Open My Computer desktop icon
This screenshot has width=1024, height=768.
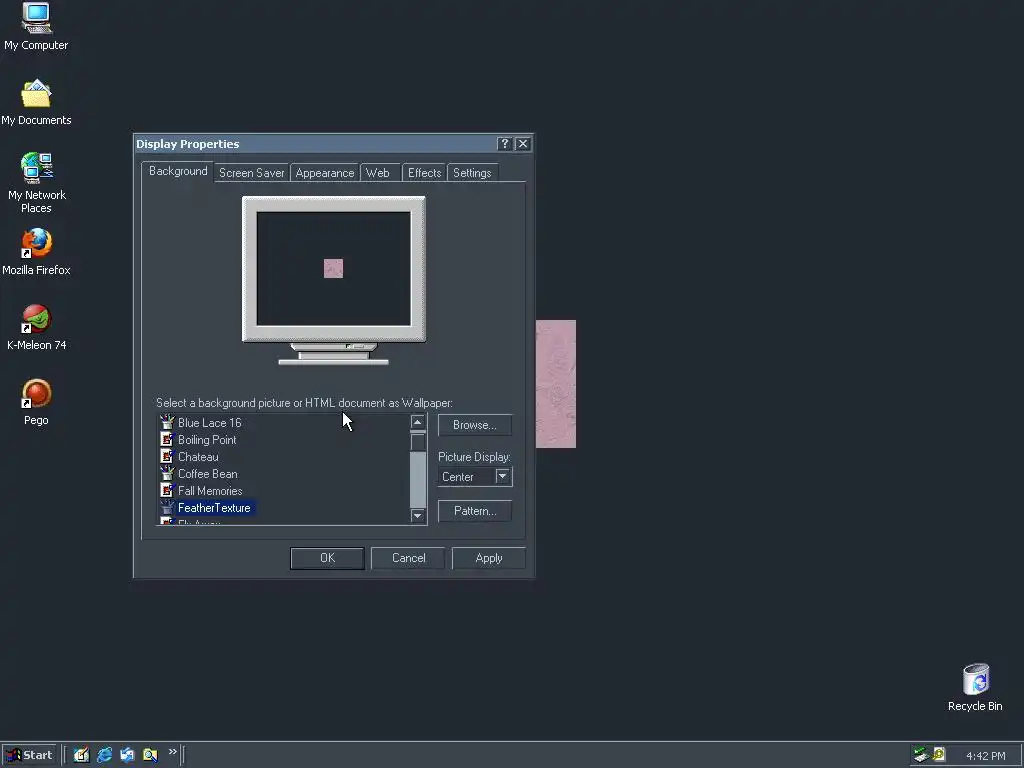(36, 26)
